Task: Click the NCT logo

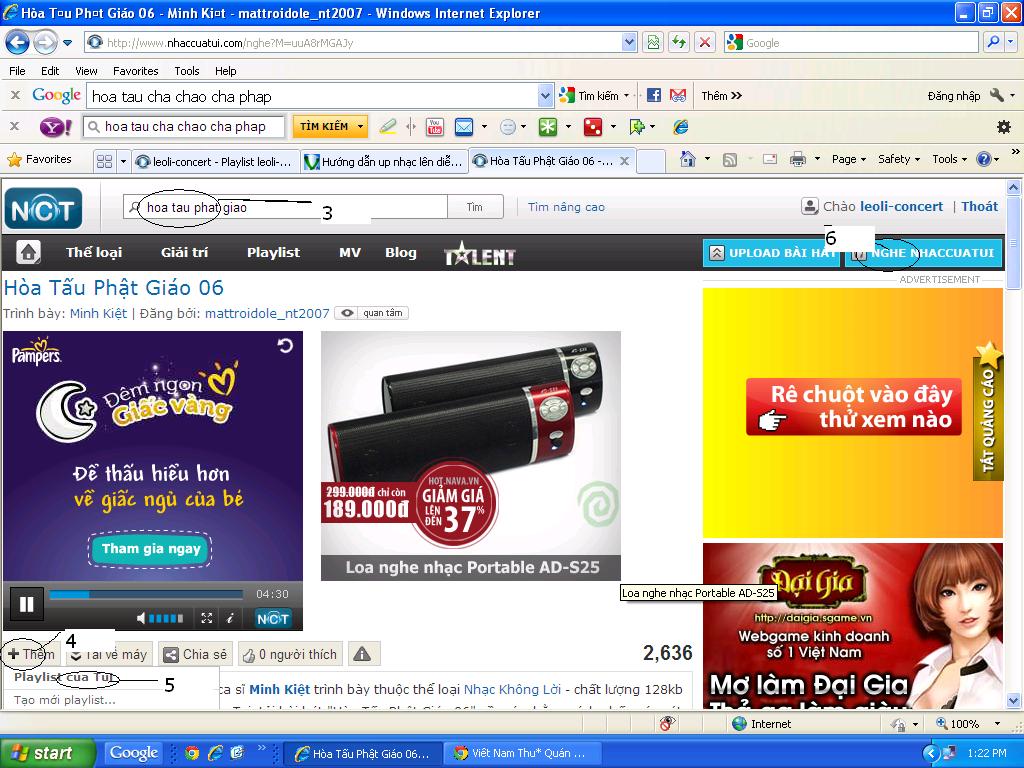Action: (43, 209)
